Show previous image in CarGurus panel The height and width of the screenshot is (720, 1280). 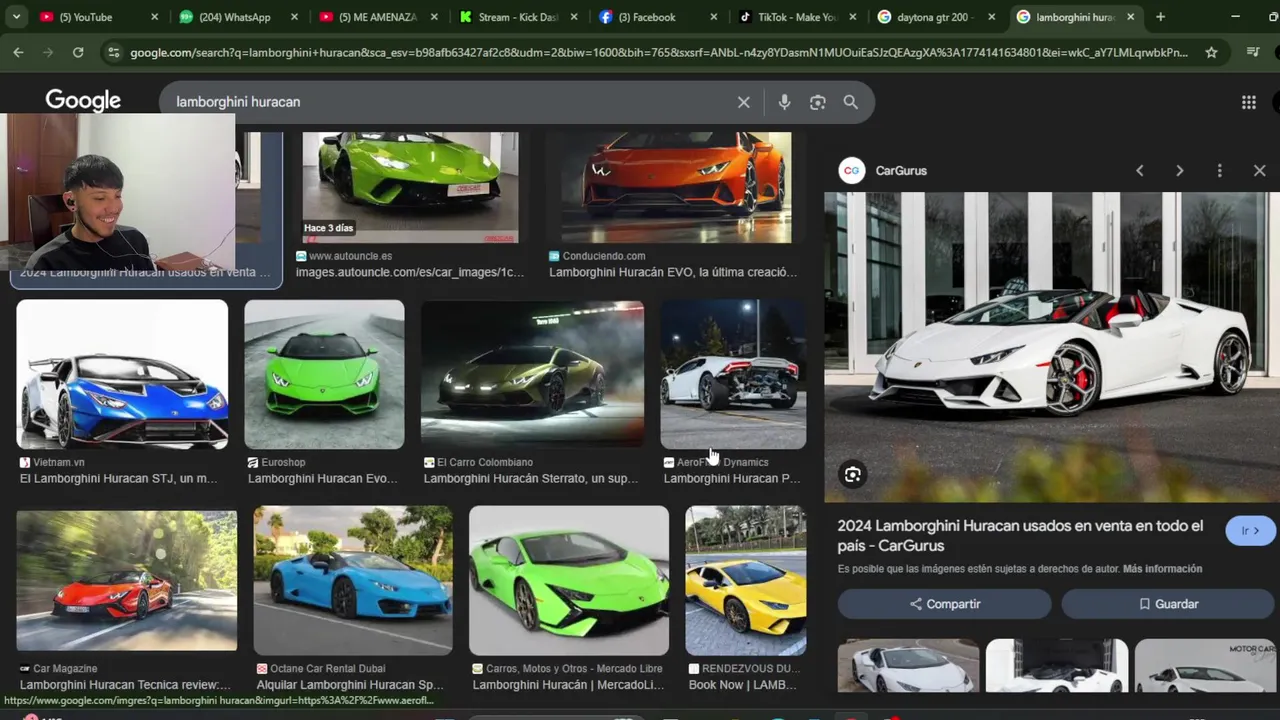(x=1139, y=171)
